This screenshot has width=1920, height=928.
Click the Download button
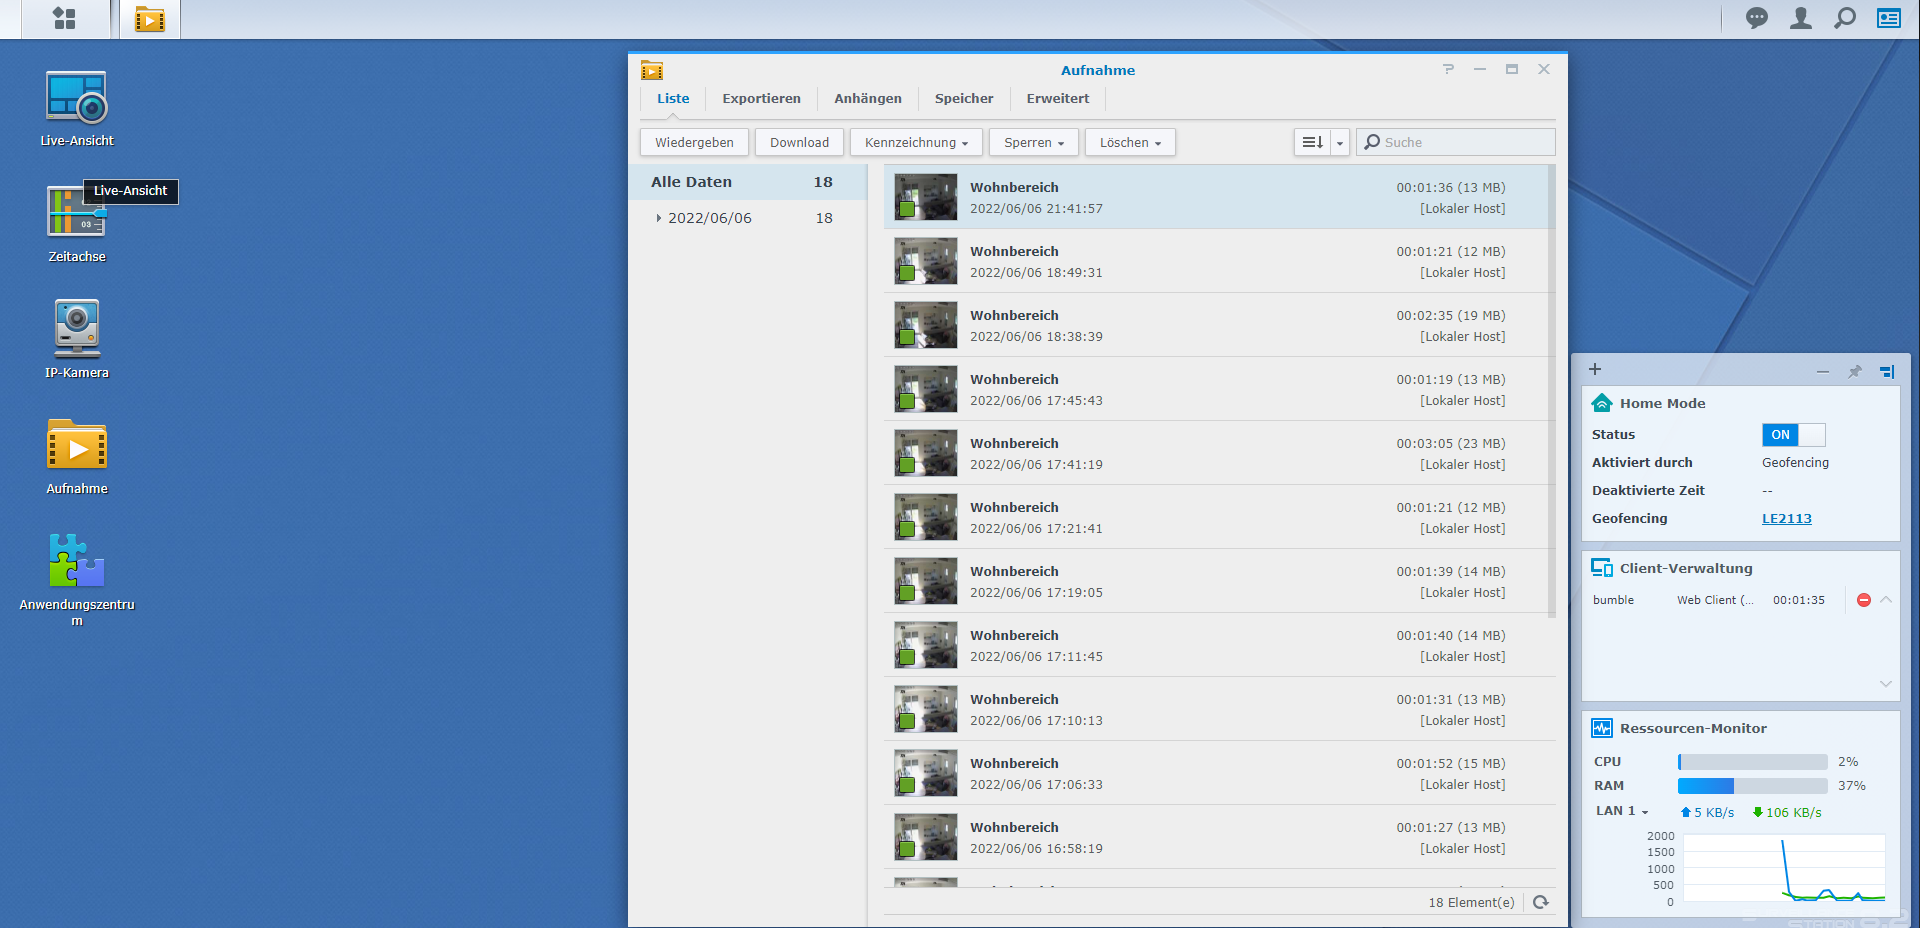tap(799, 142)
